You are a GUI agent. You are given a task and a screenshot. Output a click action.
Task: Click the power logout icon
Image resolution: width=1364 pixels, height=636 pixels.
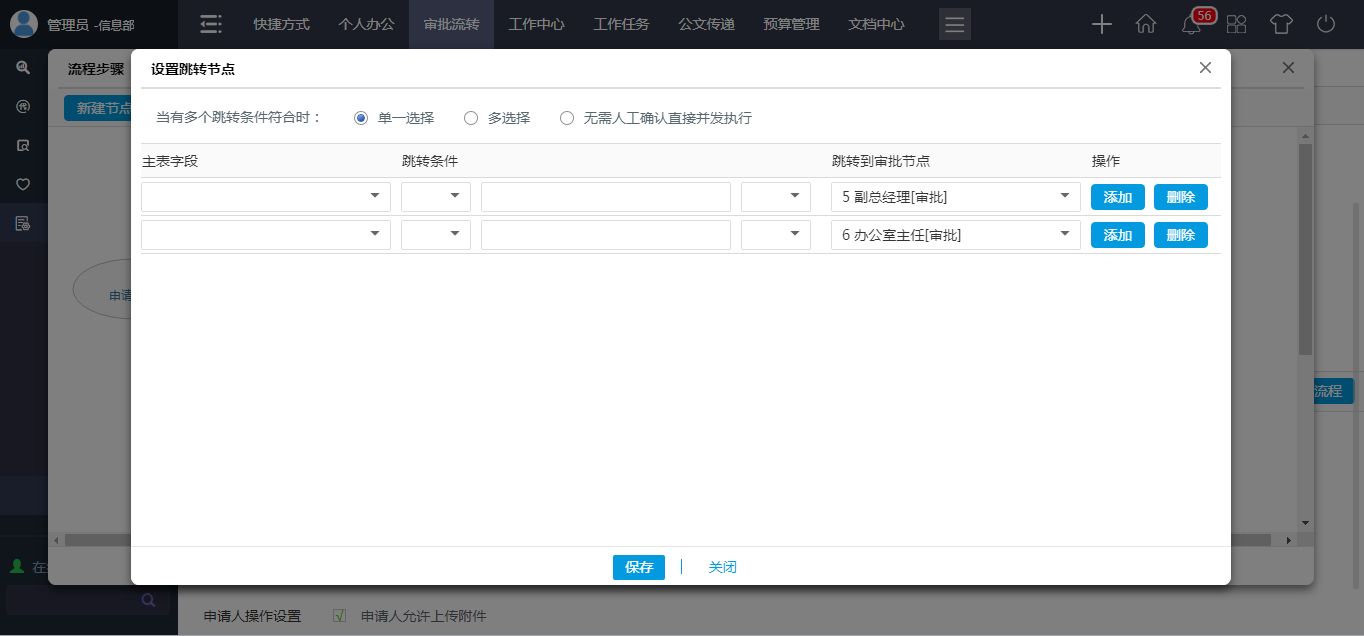(1326, 25)
